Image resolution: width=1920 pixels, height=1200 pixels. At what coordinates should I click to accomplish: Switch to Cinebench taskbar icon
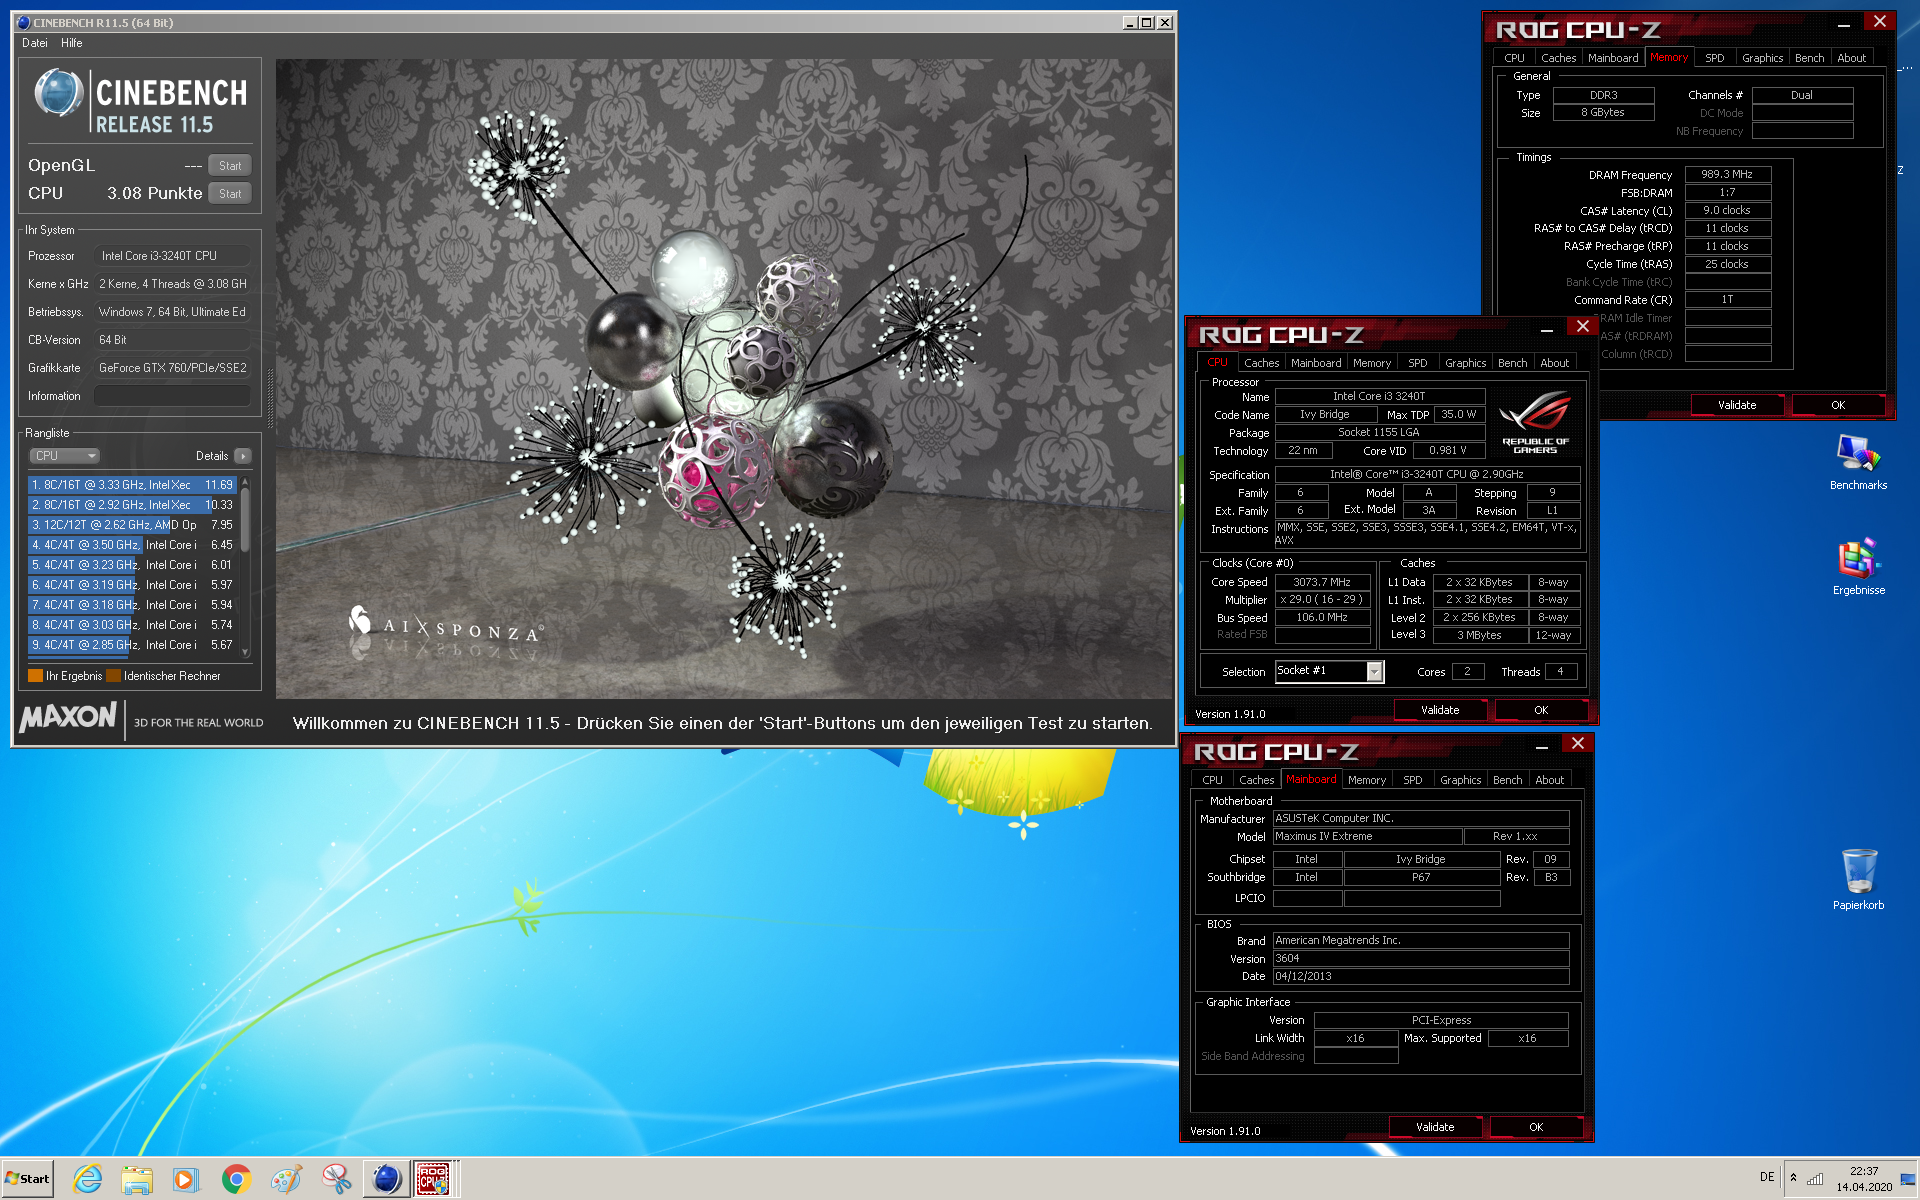coord(386,1179)
